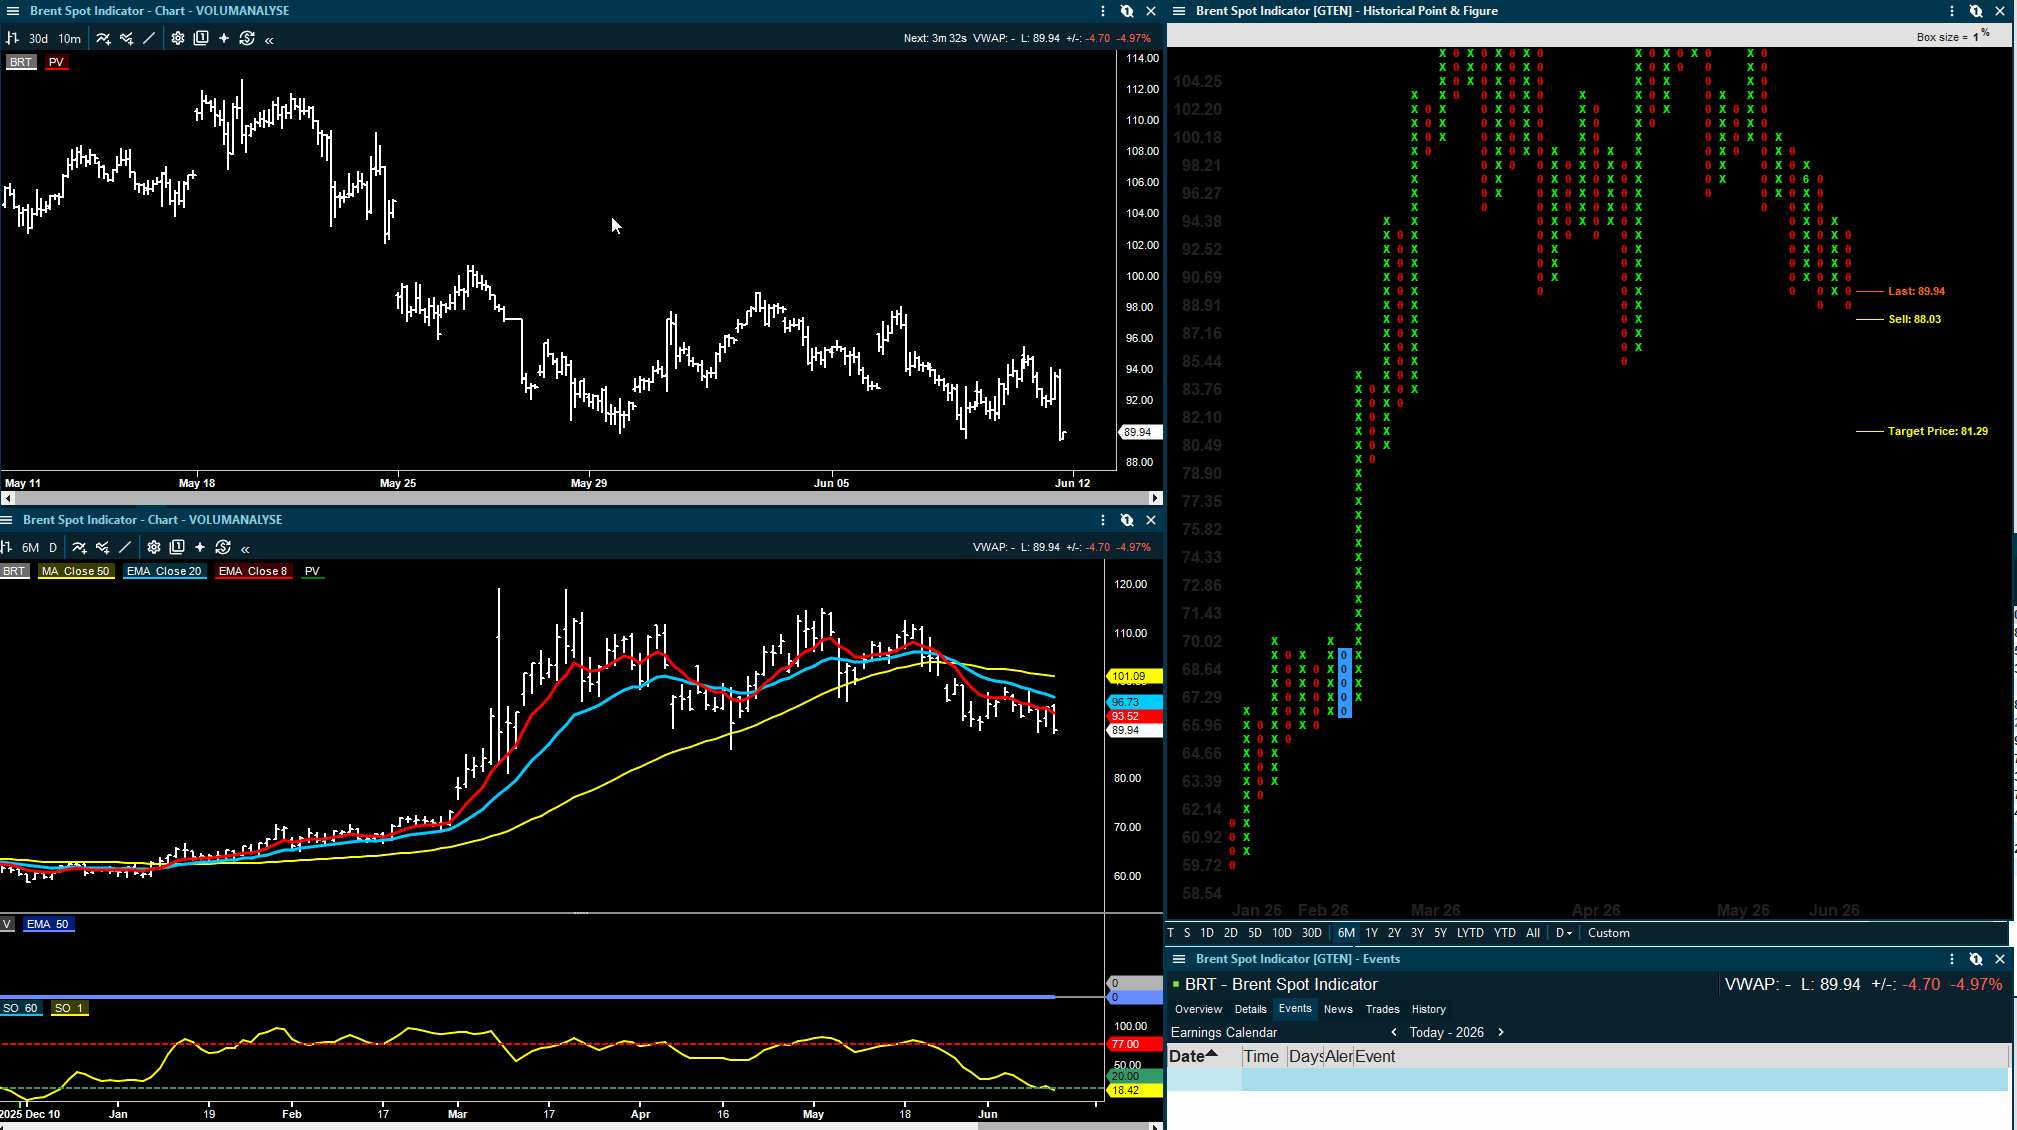The height and width of the screenshot is (1130, 2017).
Task: Toggle PV series label in top chart
Action: tap(56, 62)
